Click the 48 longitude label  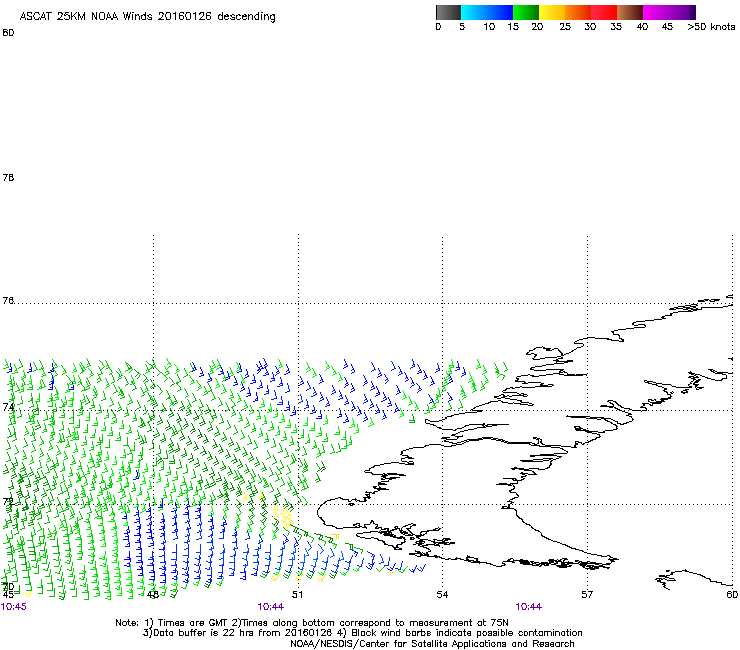coord(152,595)
